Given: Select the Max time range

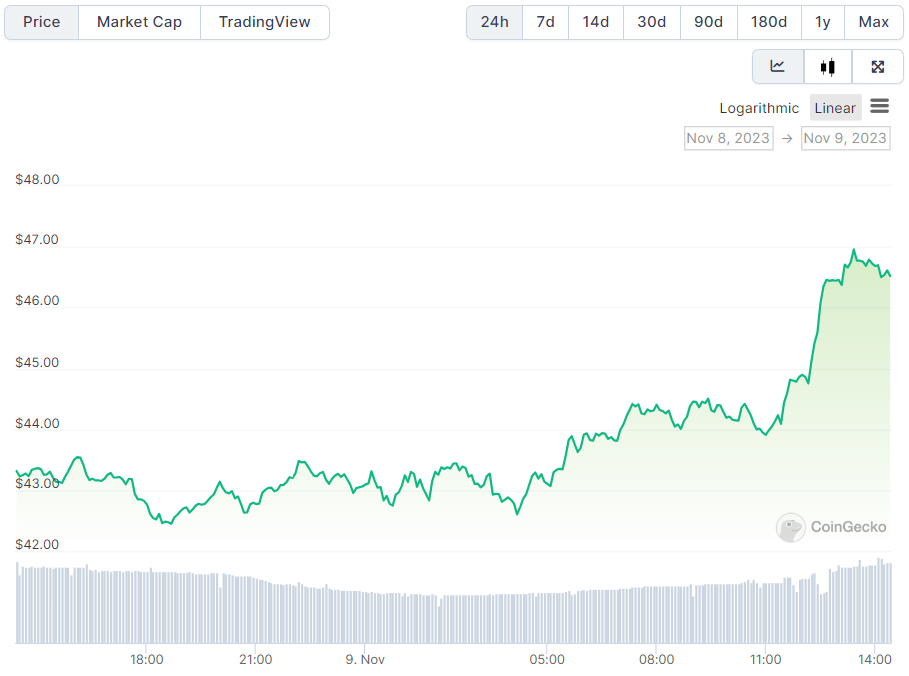Looking at the screenshot, I should click(873, 22).
